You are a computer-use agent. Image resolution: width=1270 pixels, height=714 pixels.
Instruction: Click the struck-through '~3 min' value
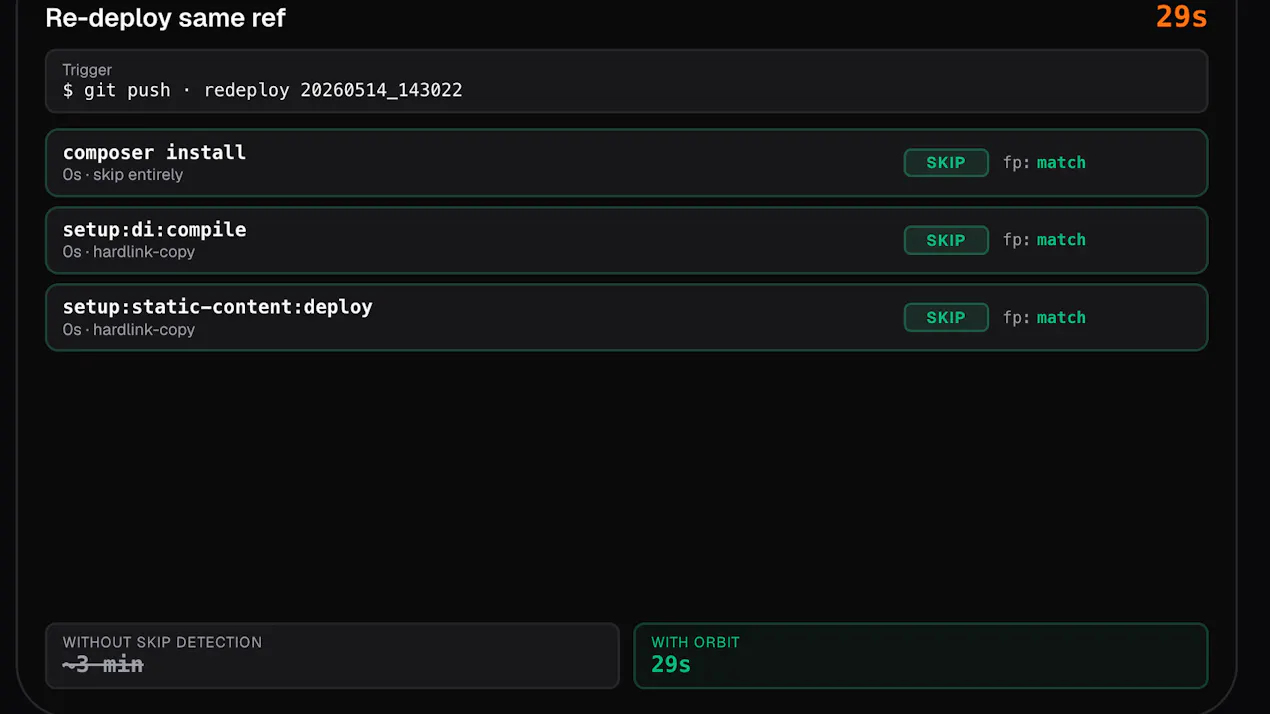[103, 664]
